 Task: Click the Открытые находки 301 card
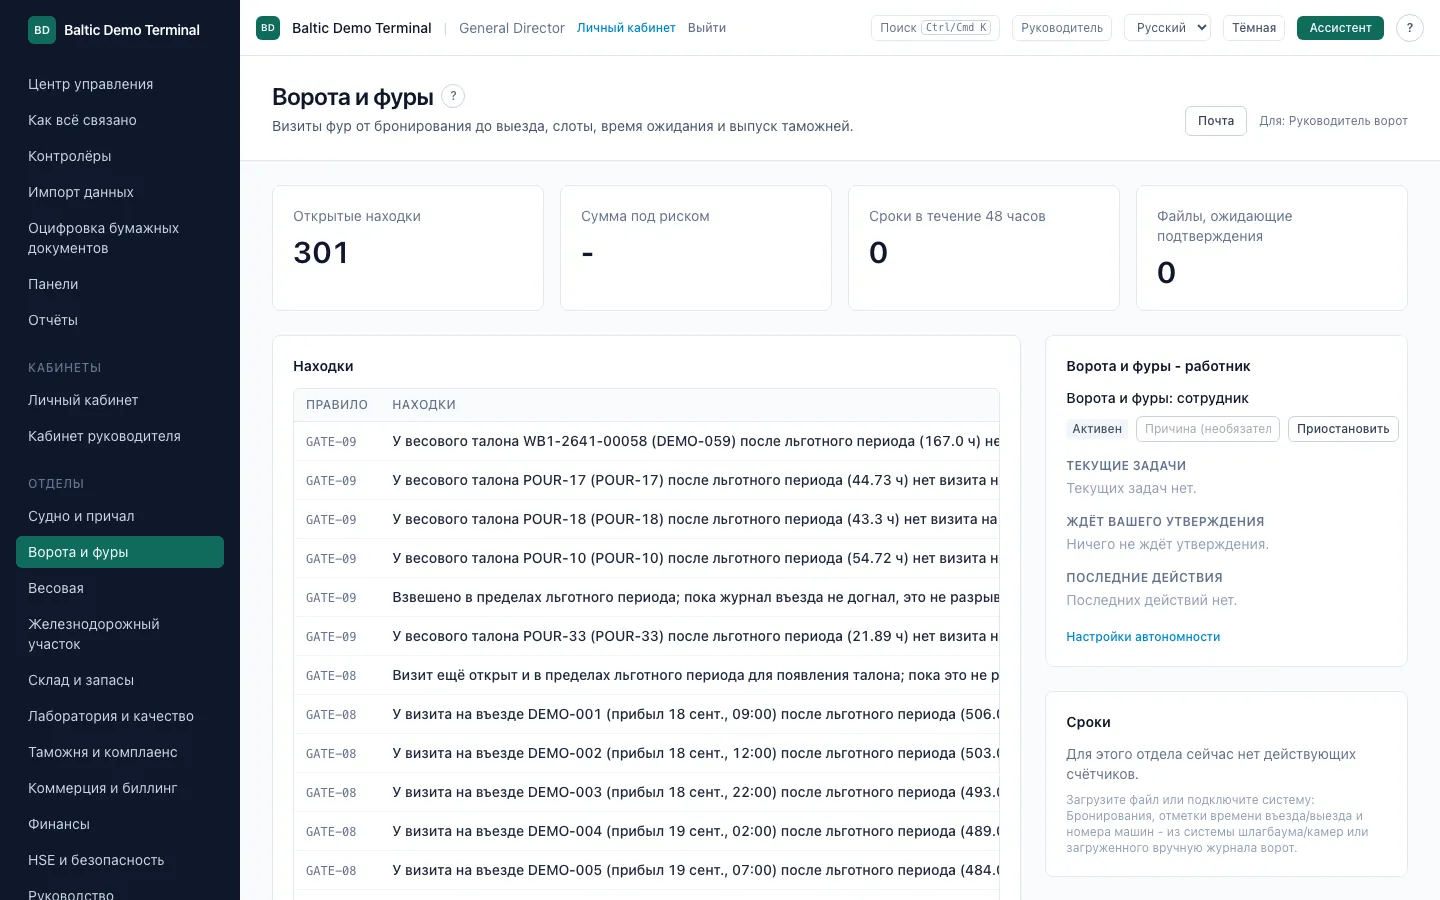click(x=408, y=248)
